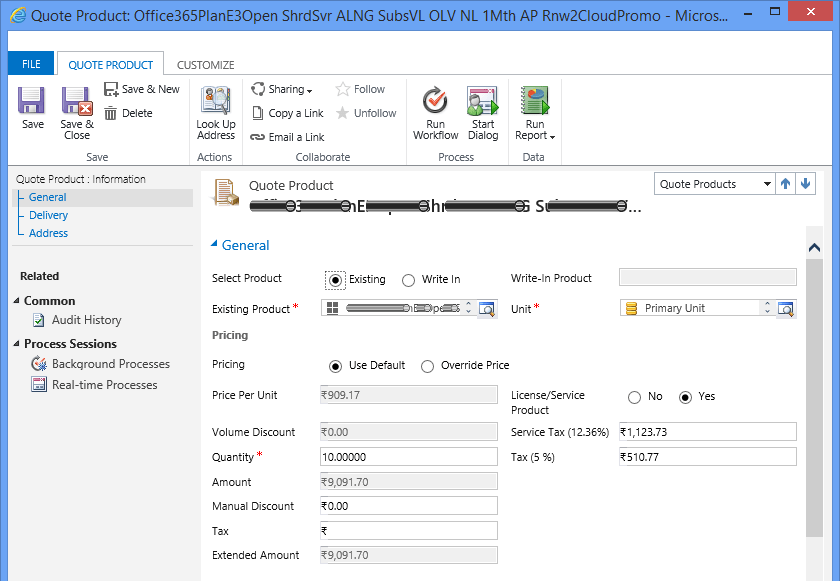Open Real-time Processes list
This screenshot has width=840, height=581.
coord(94,385)
